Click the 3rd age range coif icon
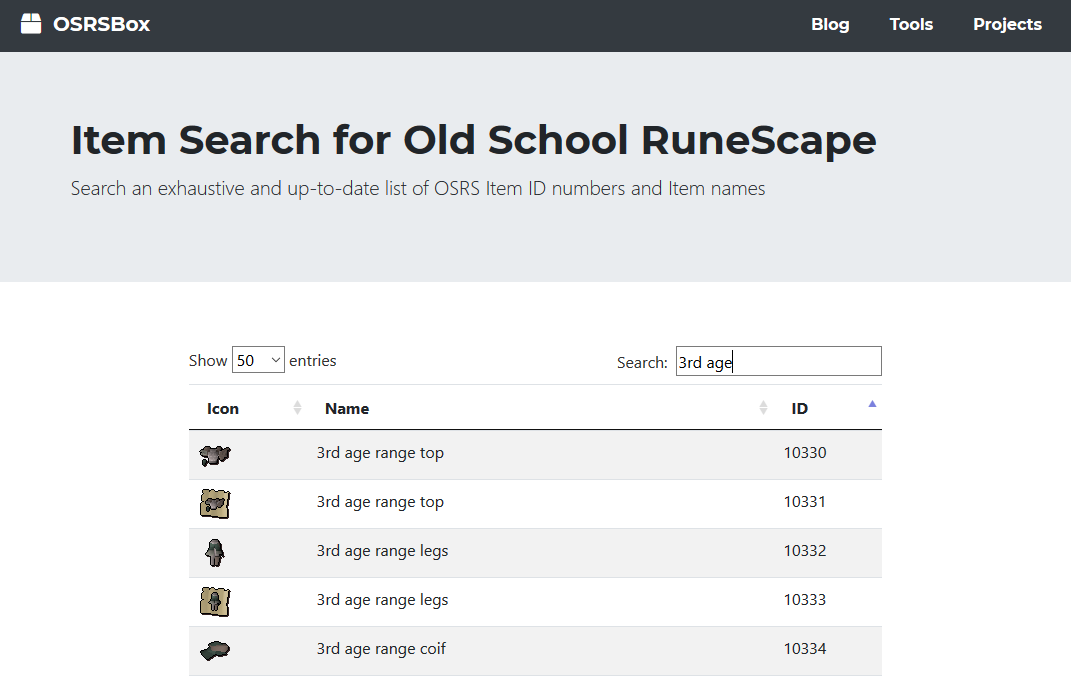1071x684 pixels. [214, 651]
